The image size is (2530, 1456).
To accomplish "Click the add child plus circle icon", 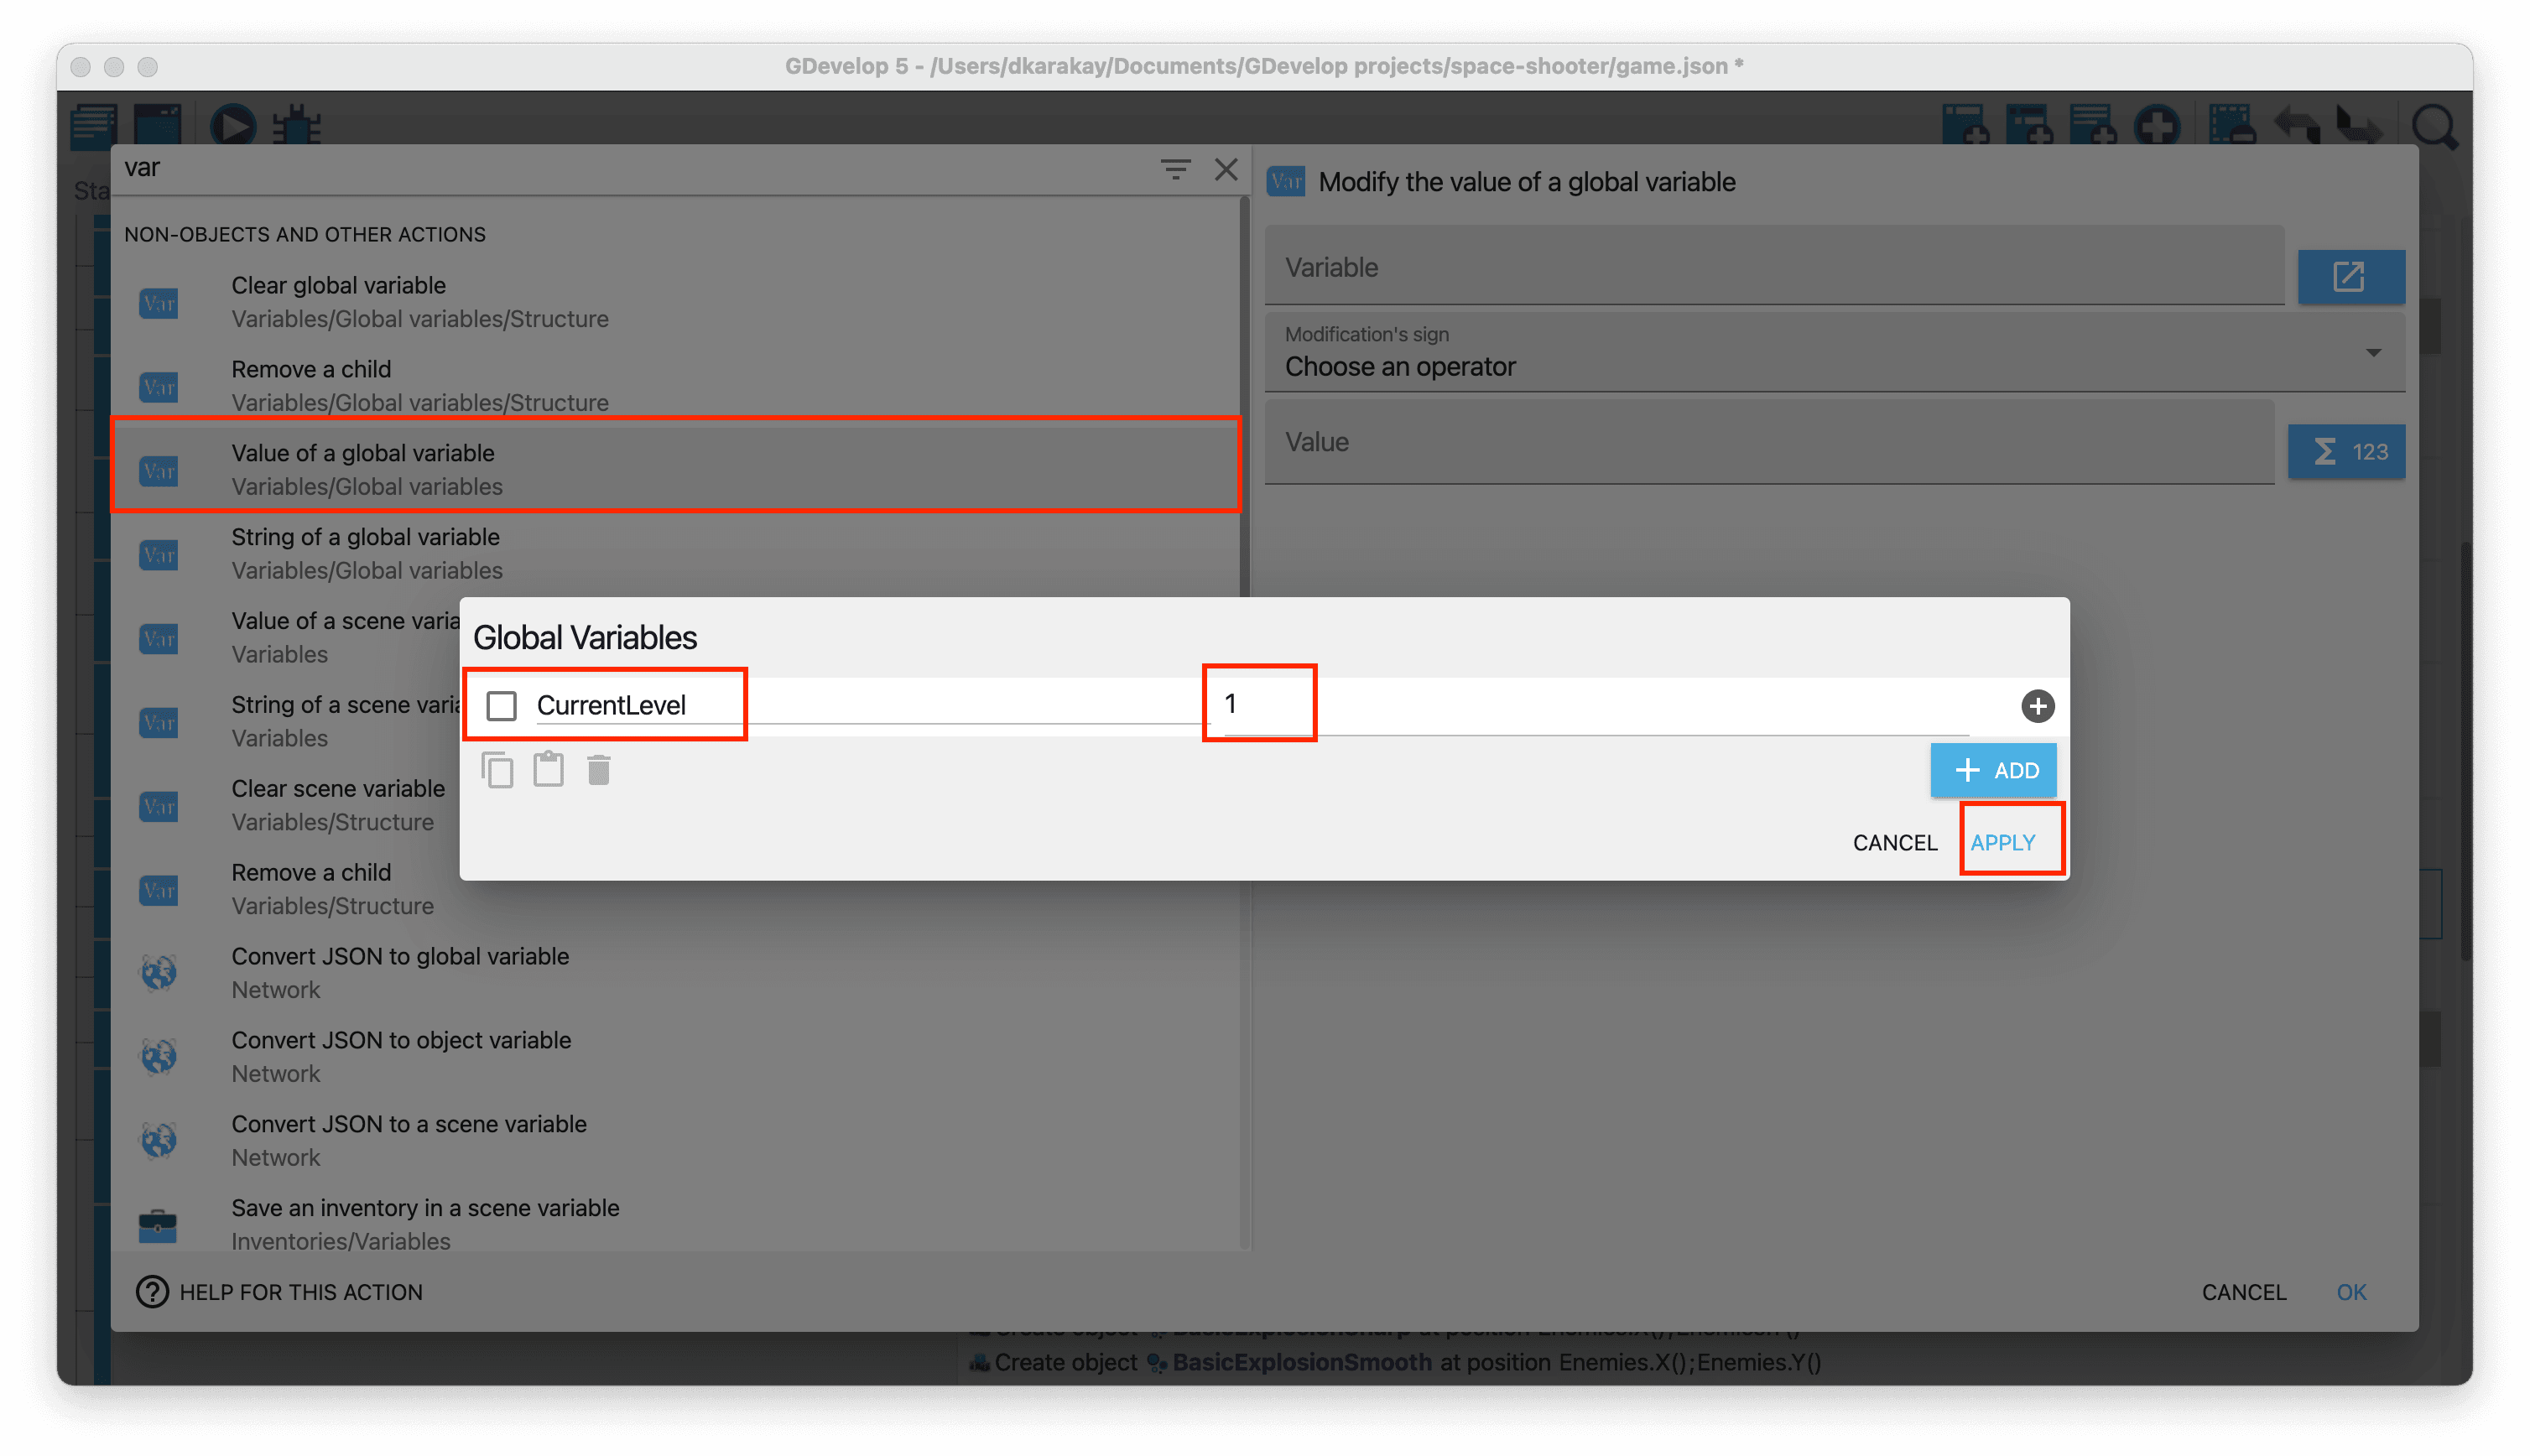I will tap(2037, 706).
